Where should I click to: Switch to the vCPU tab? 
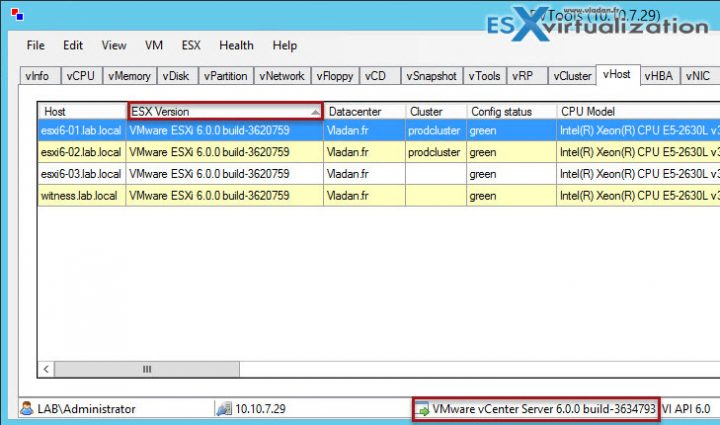81,76
